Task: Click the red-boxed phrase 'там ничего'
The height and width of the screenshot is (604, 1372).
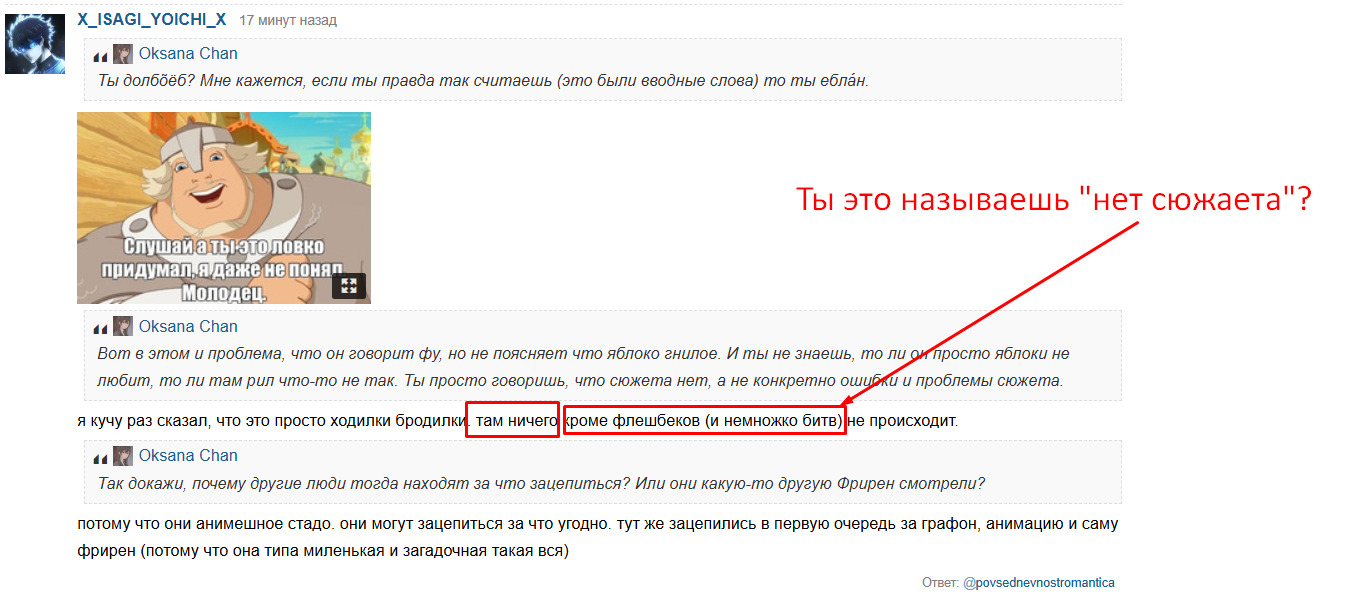Action: [512, 421]
